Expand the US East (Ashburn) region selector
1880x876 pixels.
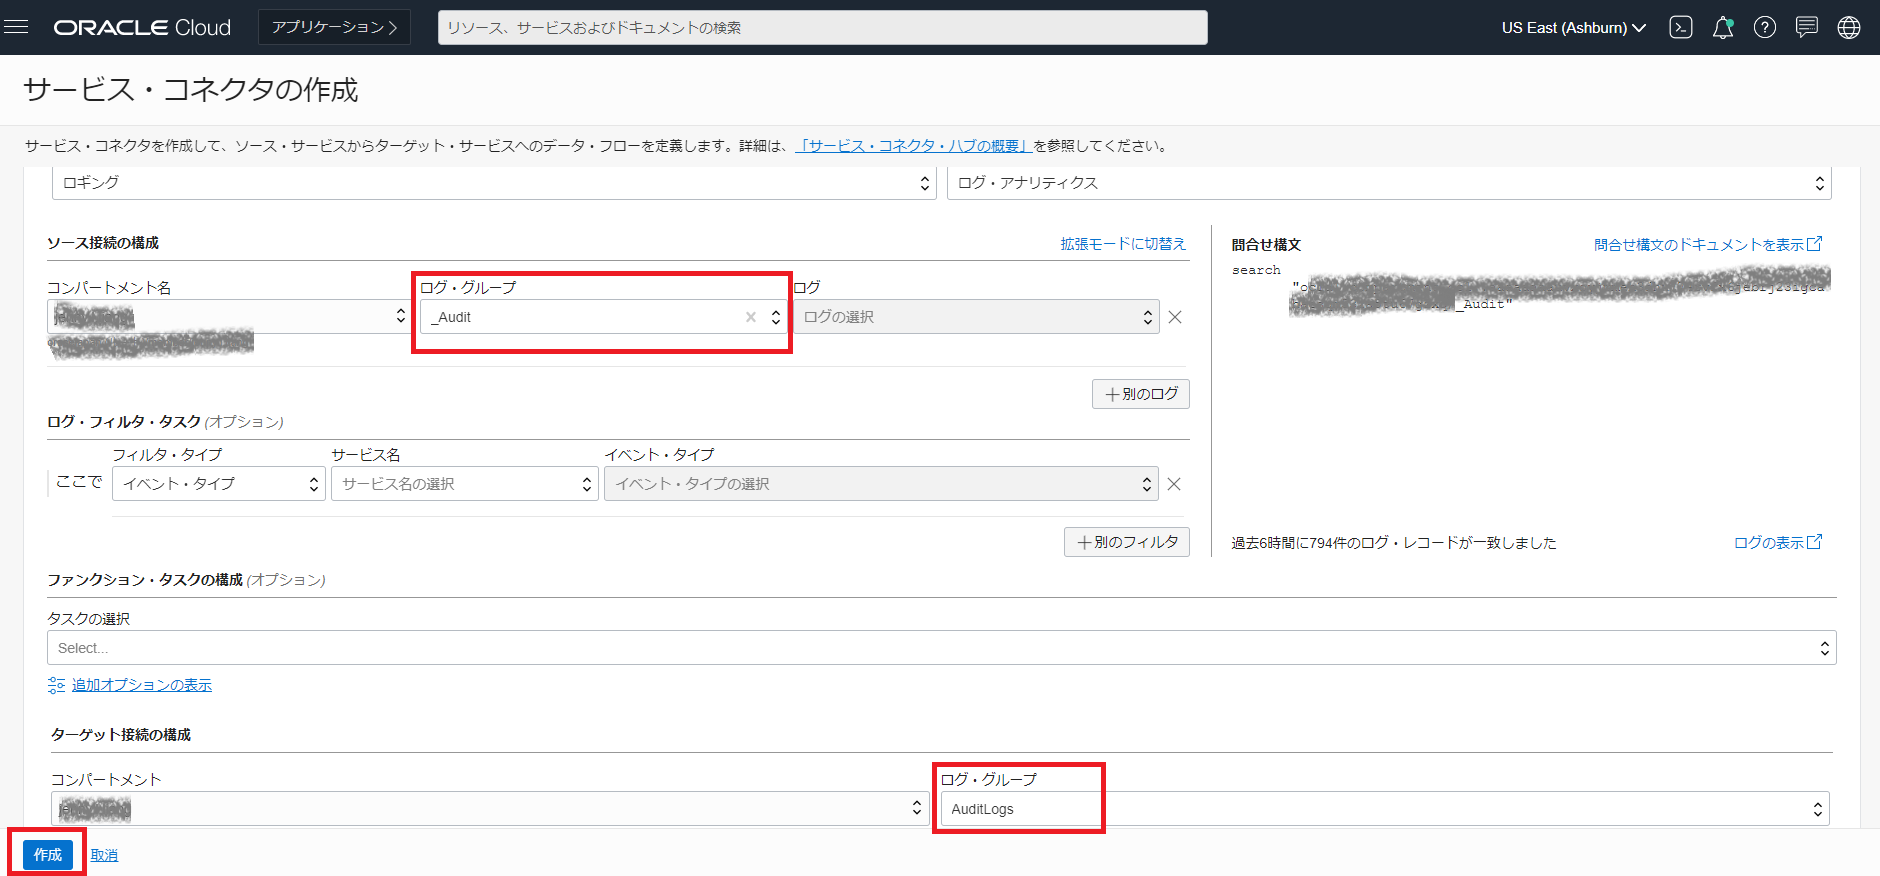(x=1573, y=27)
